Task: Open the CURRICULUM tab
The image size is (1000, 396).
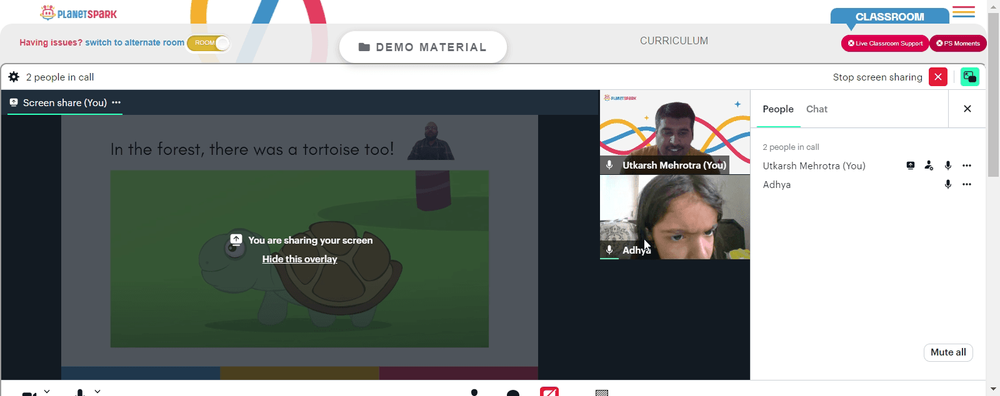Action: coord(674,41)
